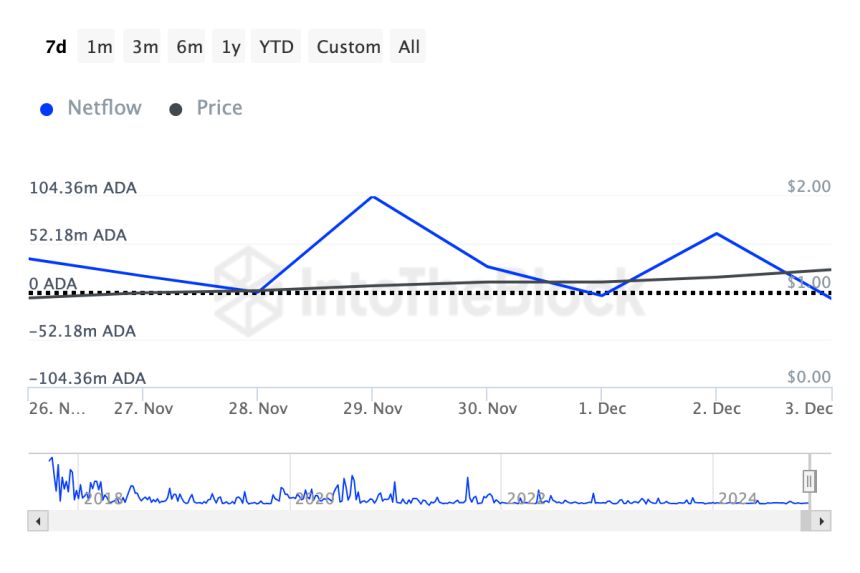Click the Netflow point at 2. Dec
860x573 pixels.
coord(716,233)
